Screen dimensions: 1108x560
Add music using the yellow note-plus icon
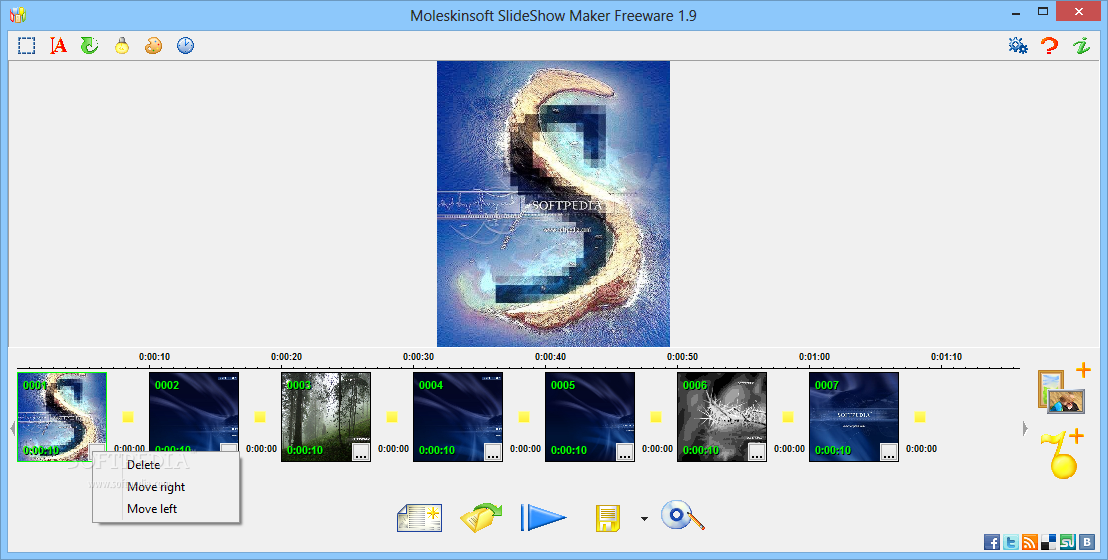[x=1062, y=454]
